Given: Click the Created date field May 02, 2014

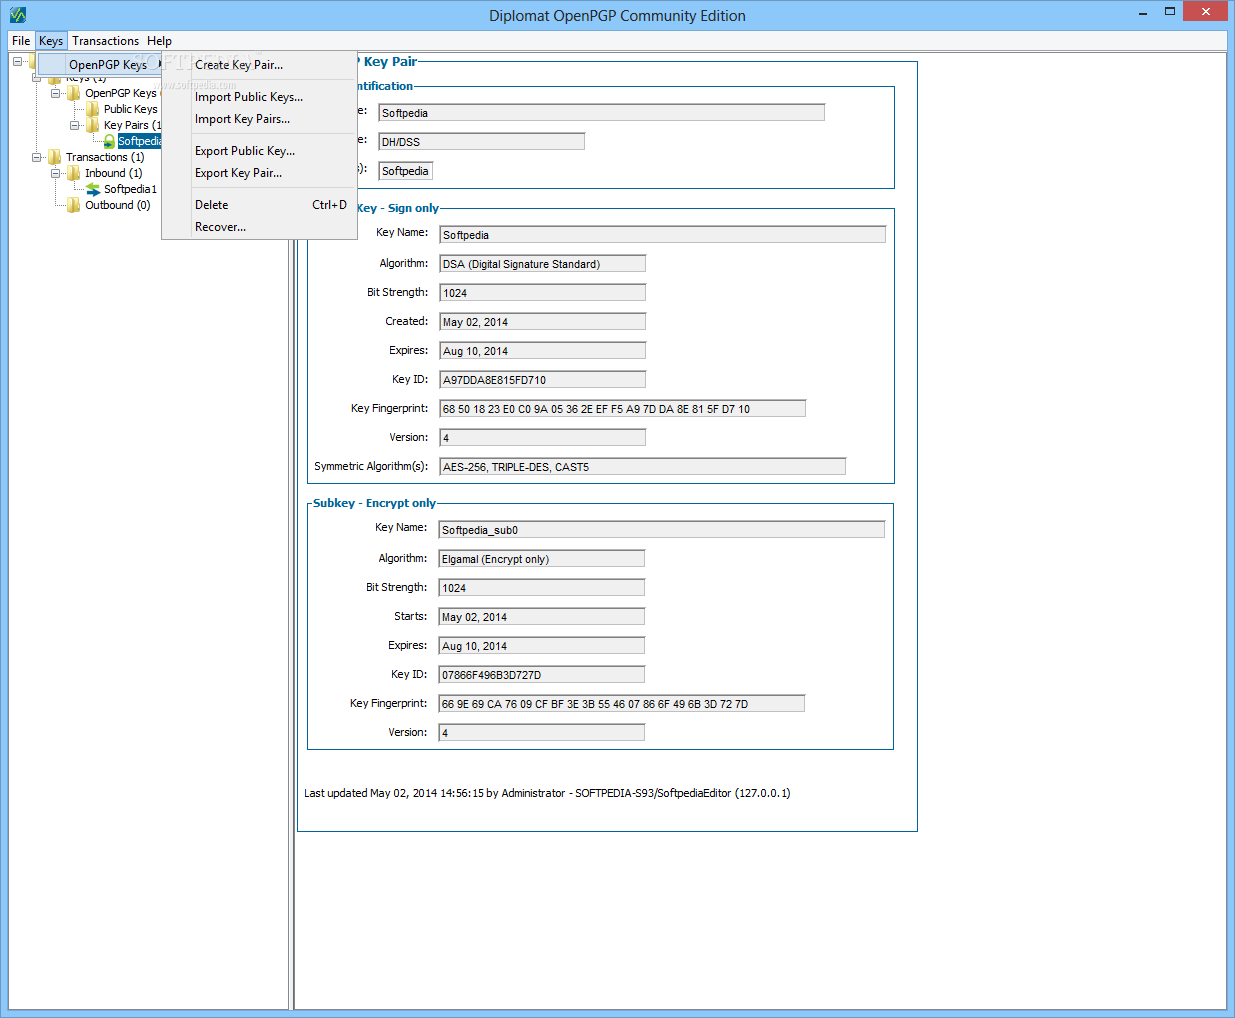Looking at the screenshot, I should [x=542, y=322].
